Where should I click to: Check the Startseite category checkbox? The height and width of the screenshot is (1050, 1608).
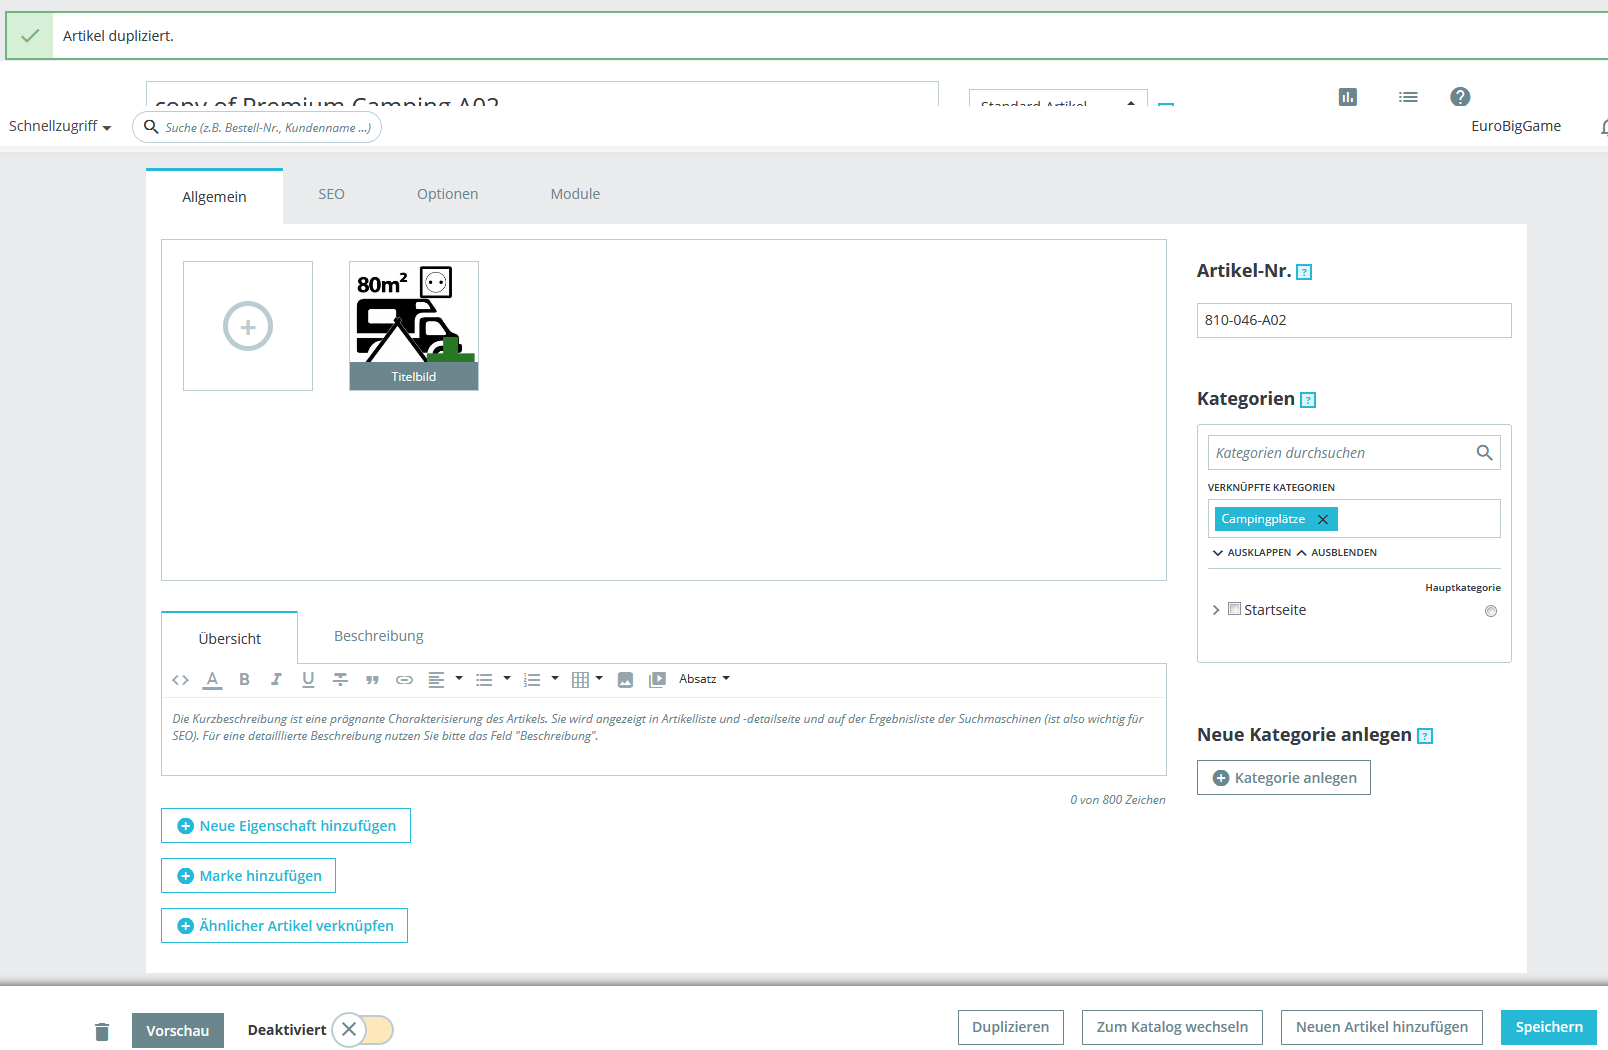1234,609
